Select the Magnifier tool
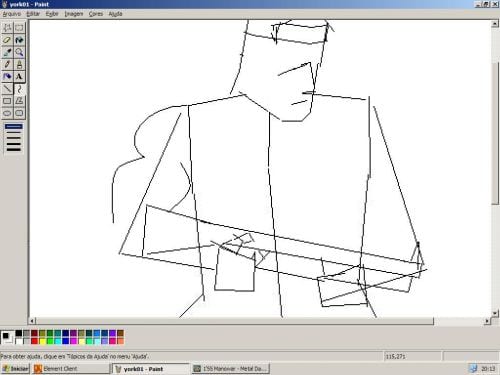Screen dimensions: 500x375 19,52
